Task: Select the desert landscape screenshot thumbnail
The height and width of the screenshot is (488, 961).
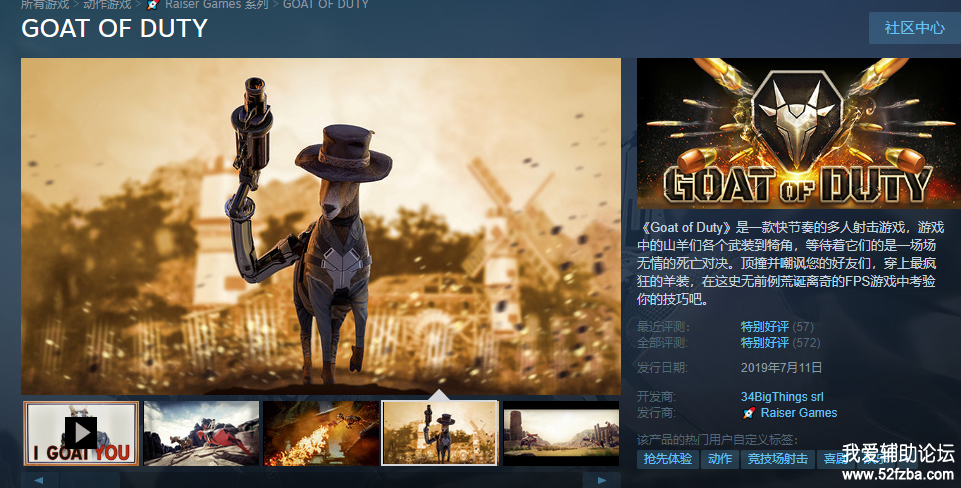Action: point(561,433)
